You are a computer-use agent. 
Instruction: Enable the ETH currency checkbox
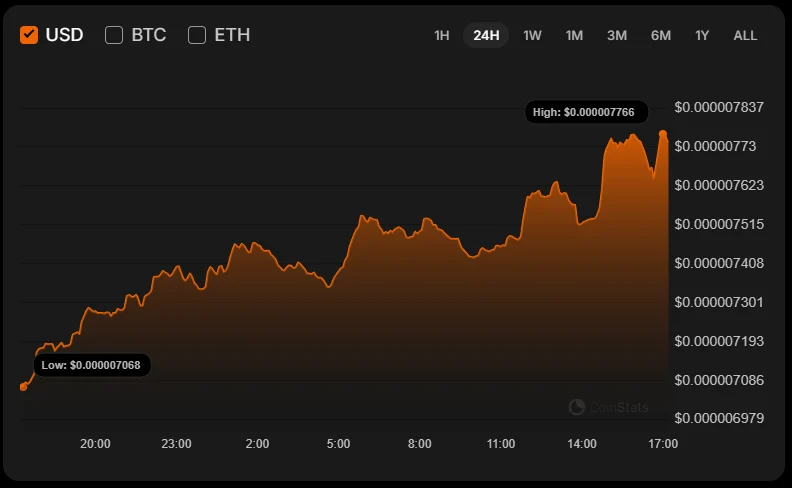pyautogui.click(x=197, y=35)
